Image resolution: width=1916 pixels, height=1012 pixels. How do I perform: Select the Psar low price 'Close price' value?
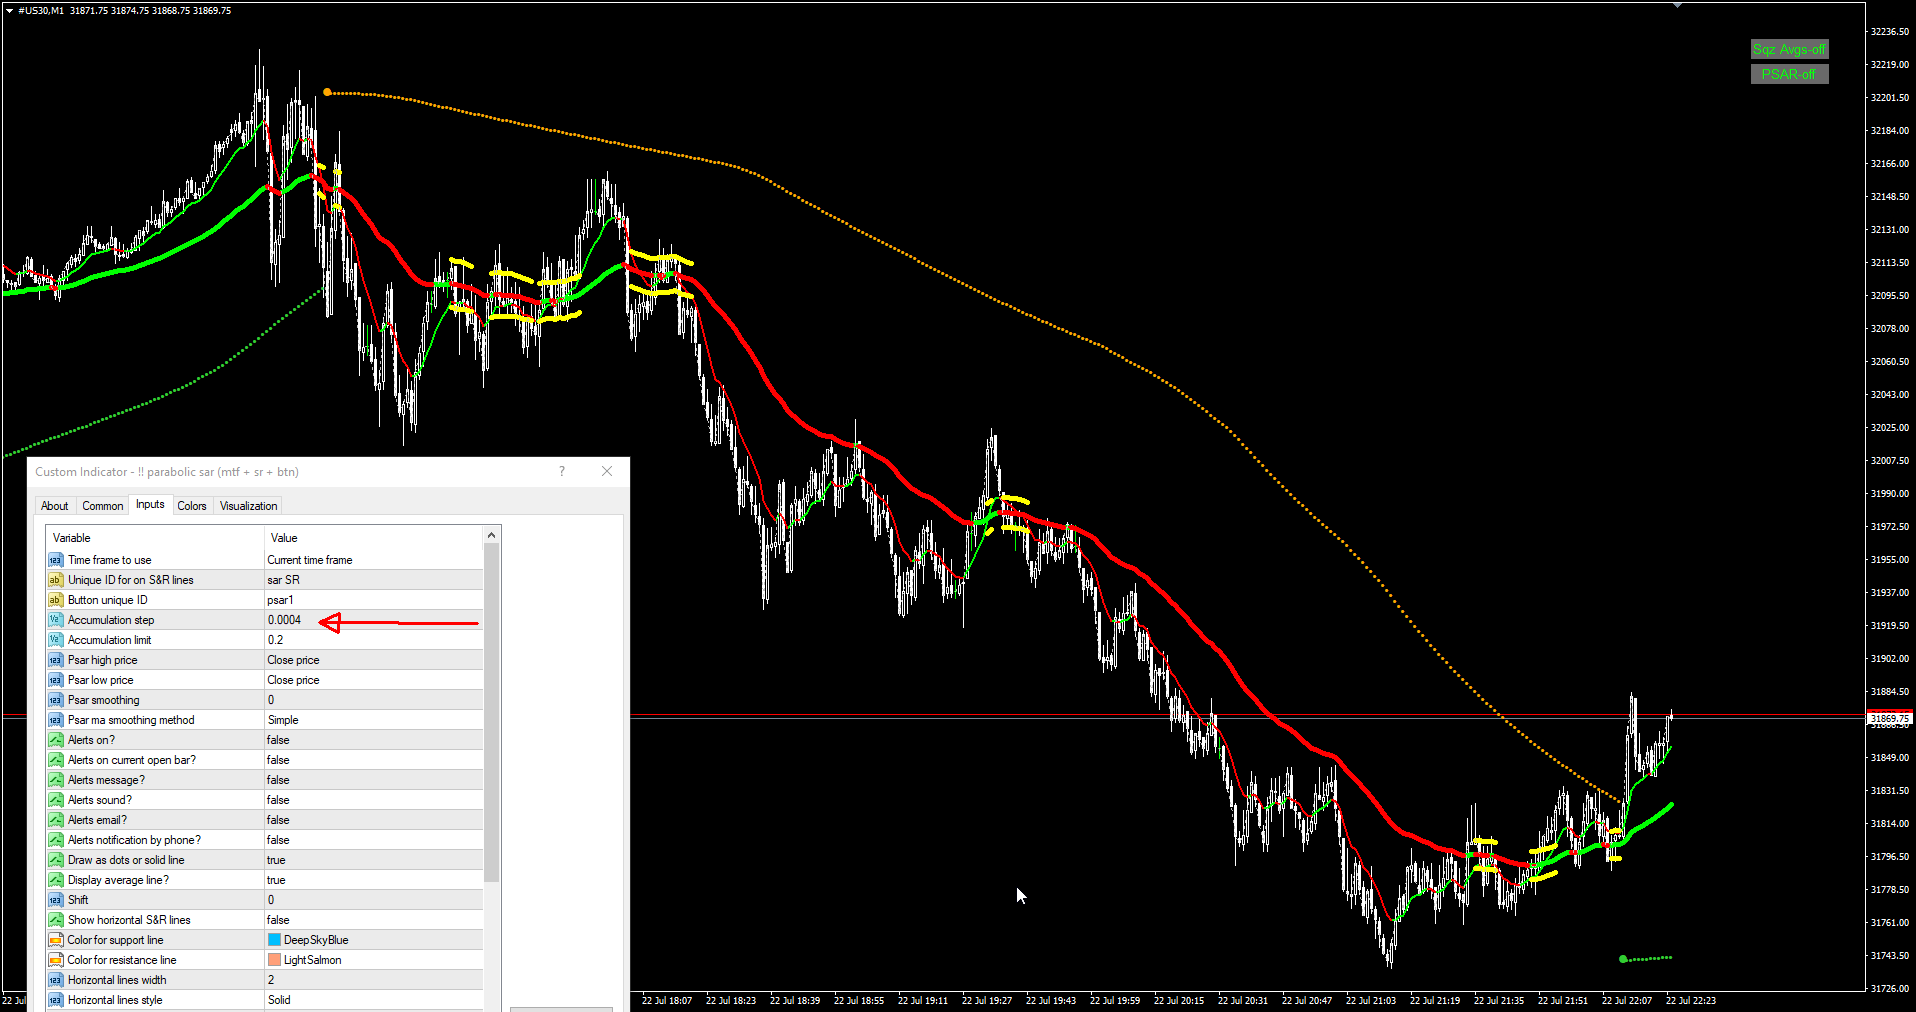[293, 680]
